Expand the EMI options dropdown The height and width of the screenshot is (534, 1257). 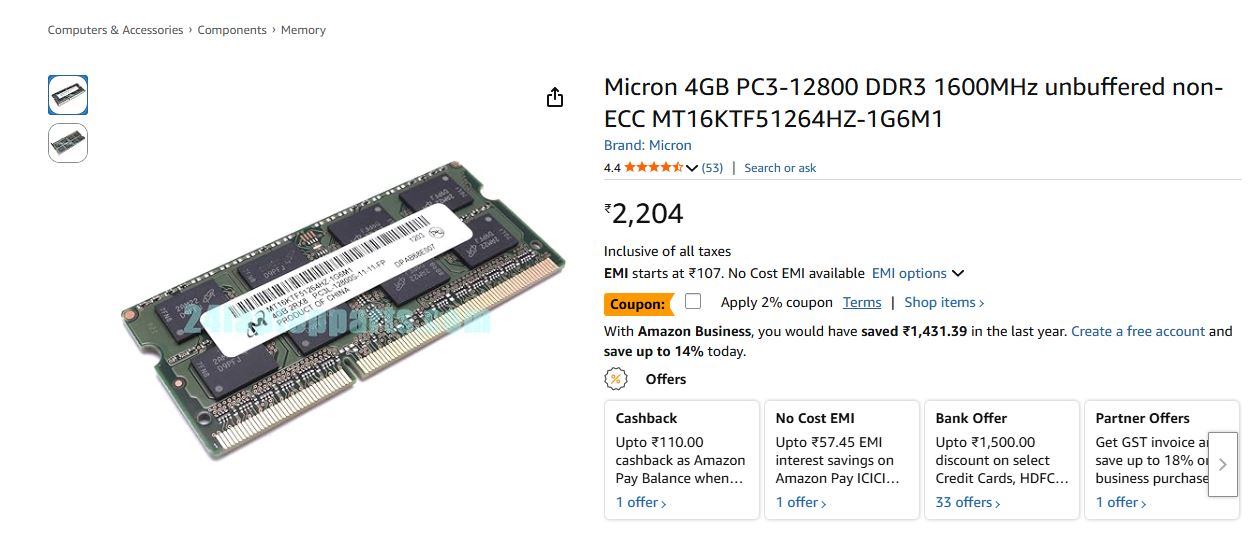917,273
